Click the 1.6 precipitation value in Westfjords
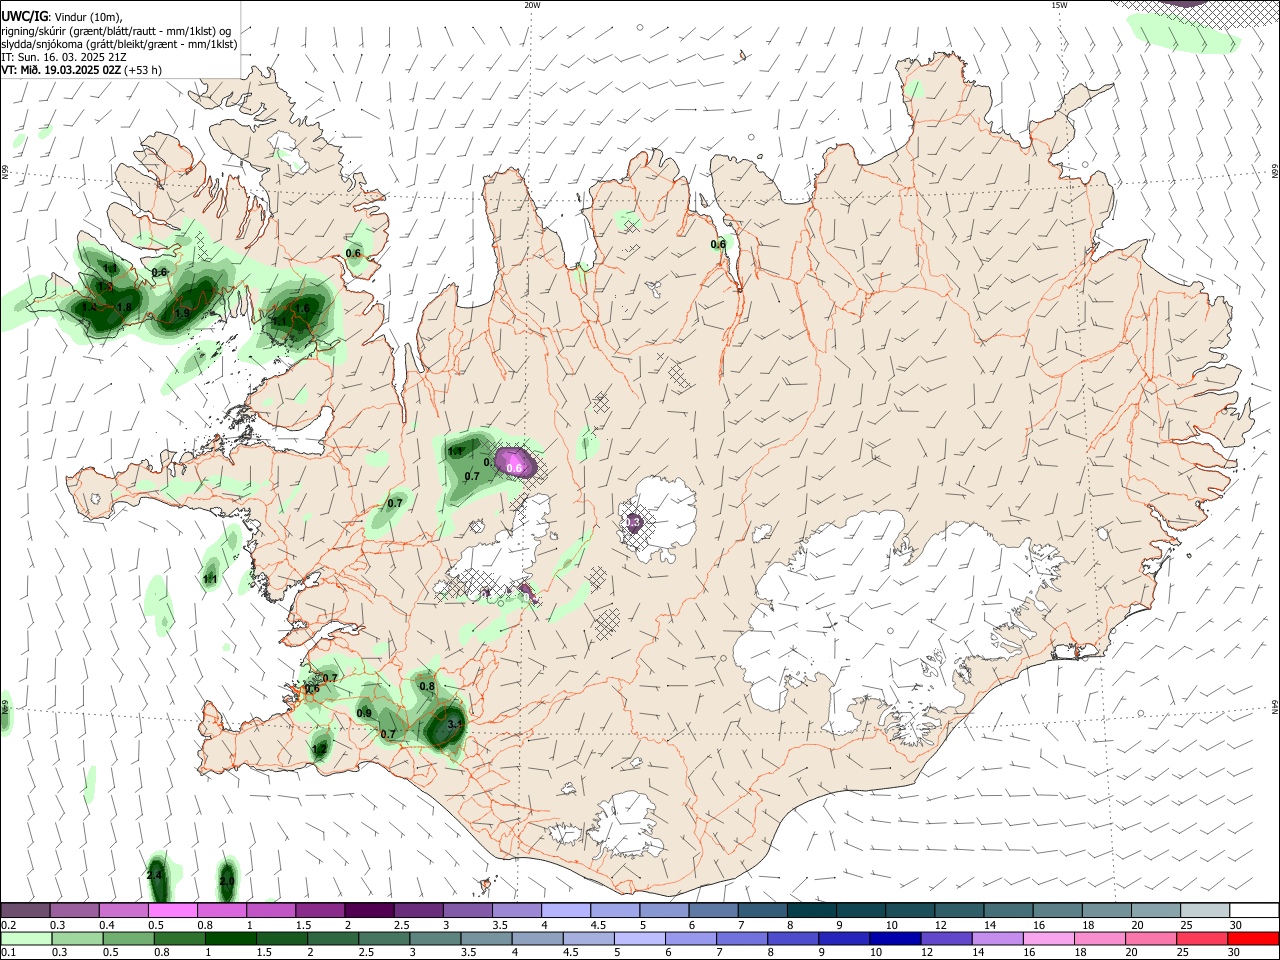 (301, 307)
